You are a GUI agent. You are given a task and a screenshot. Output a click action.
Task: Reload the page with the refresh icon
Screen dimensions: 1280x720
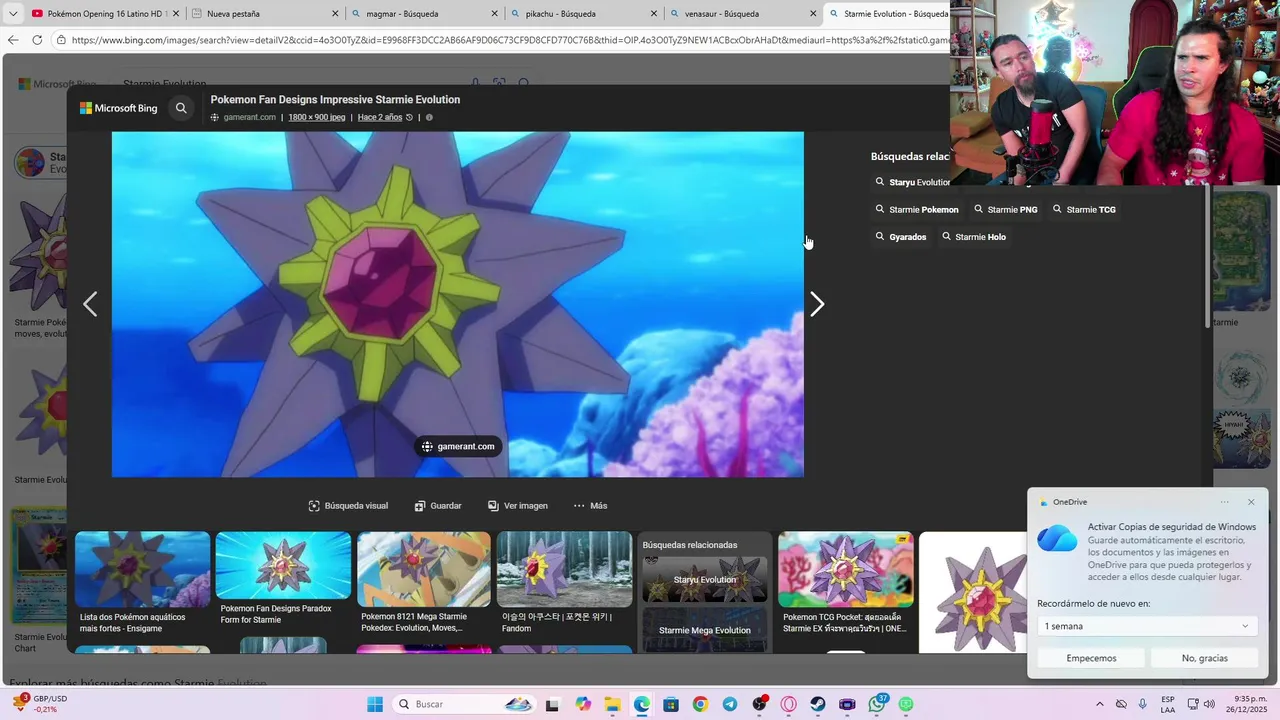click(x=37, y=40)
